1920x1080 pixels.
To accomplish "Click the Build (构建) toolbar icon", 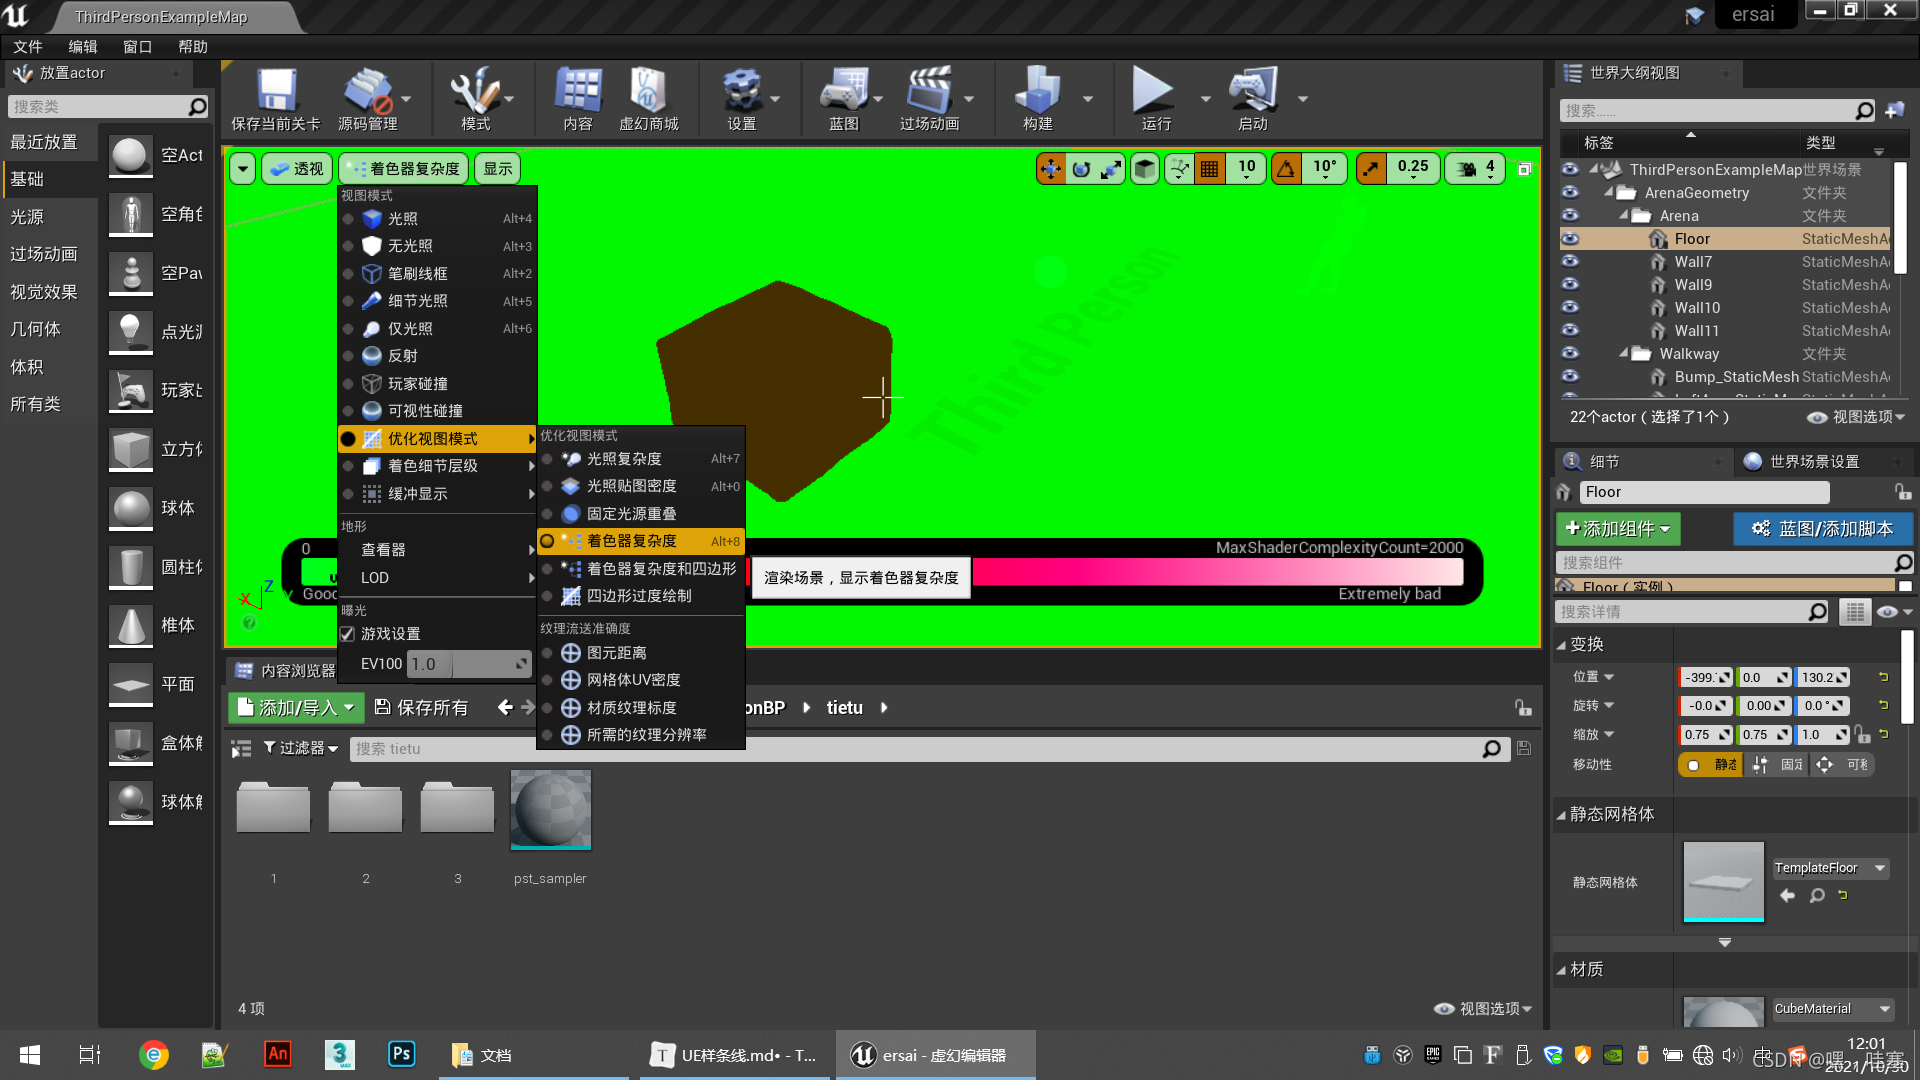I will point(1038,98).
